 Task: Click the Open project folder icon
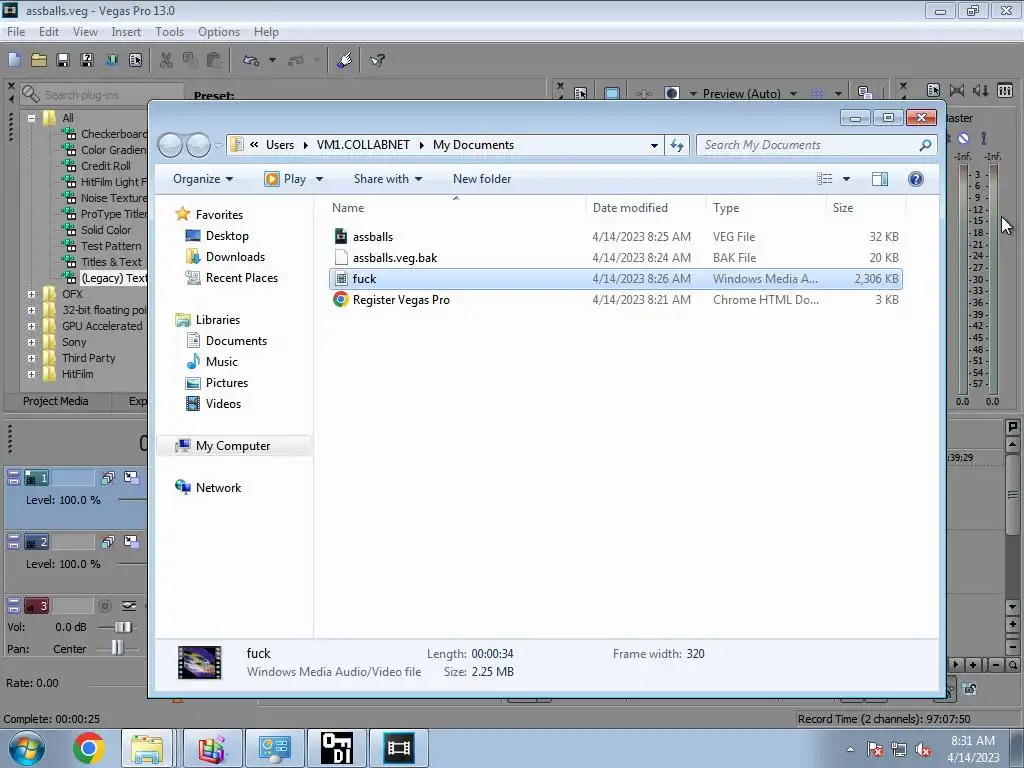tap(39, 60)
